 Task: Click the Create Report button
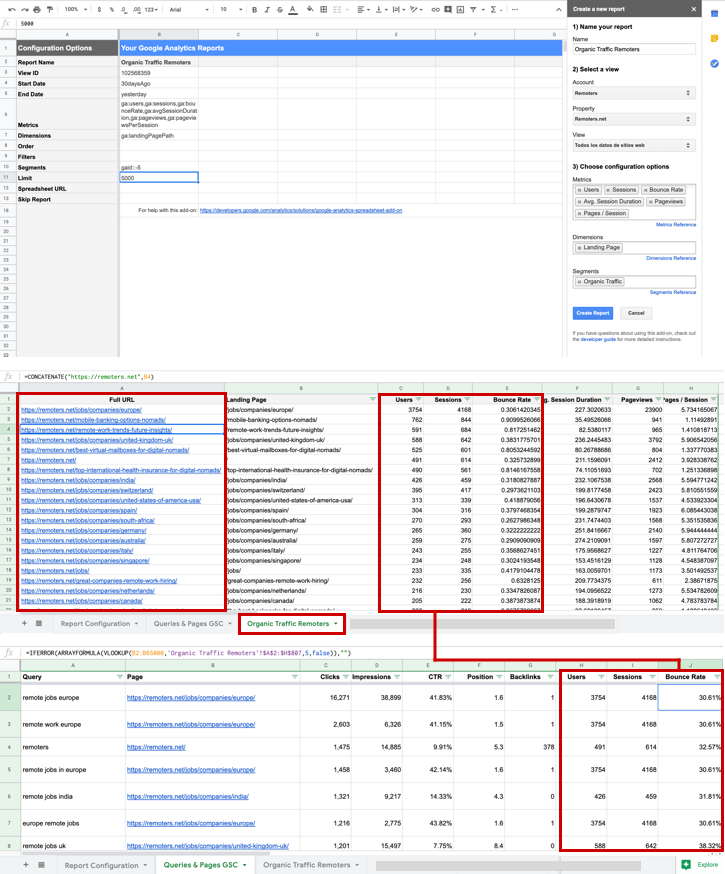[x=593, y=313]
